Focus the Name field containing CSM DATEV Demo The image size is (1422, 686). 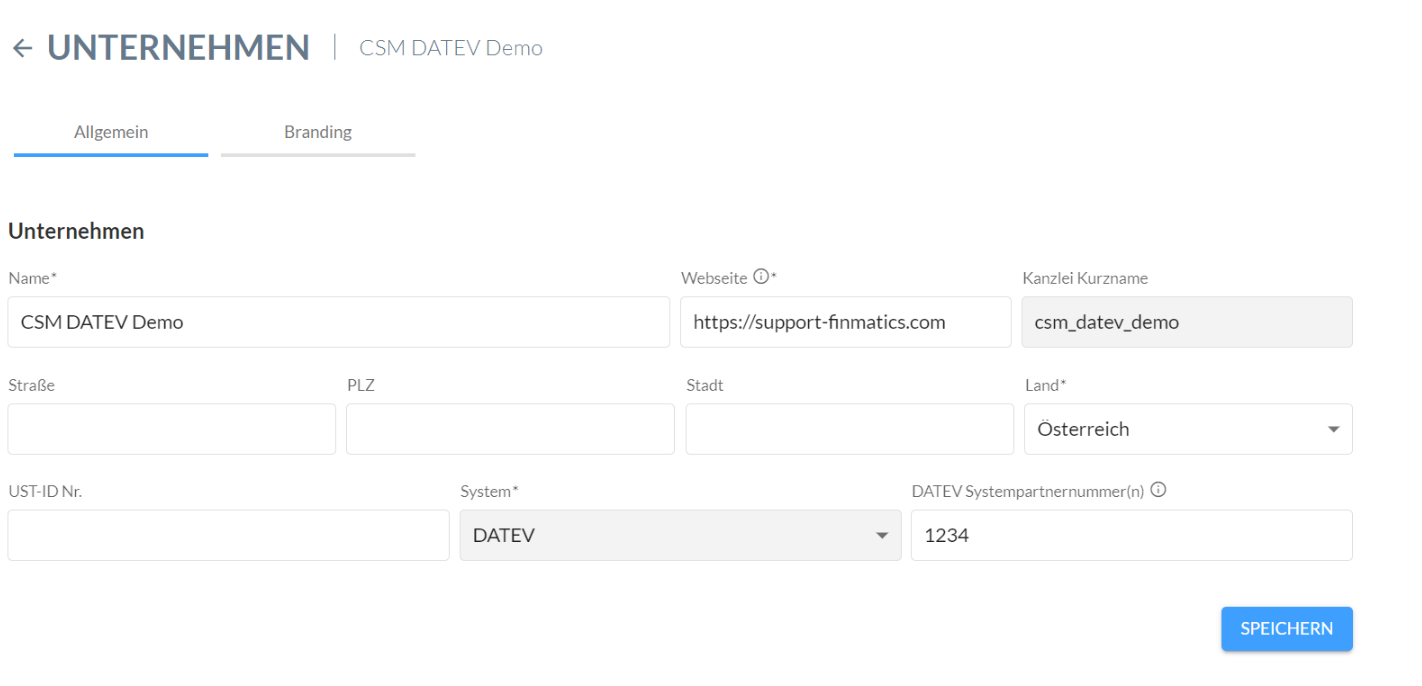click(x=339, y=322)
